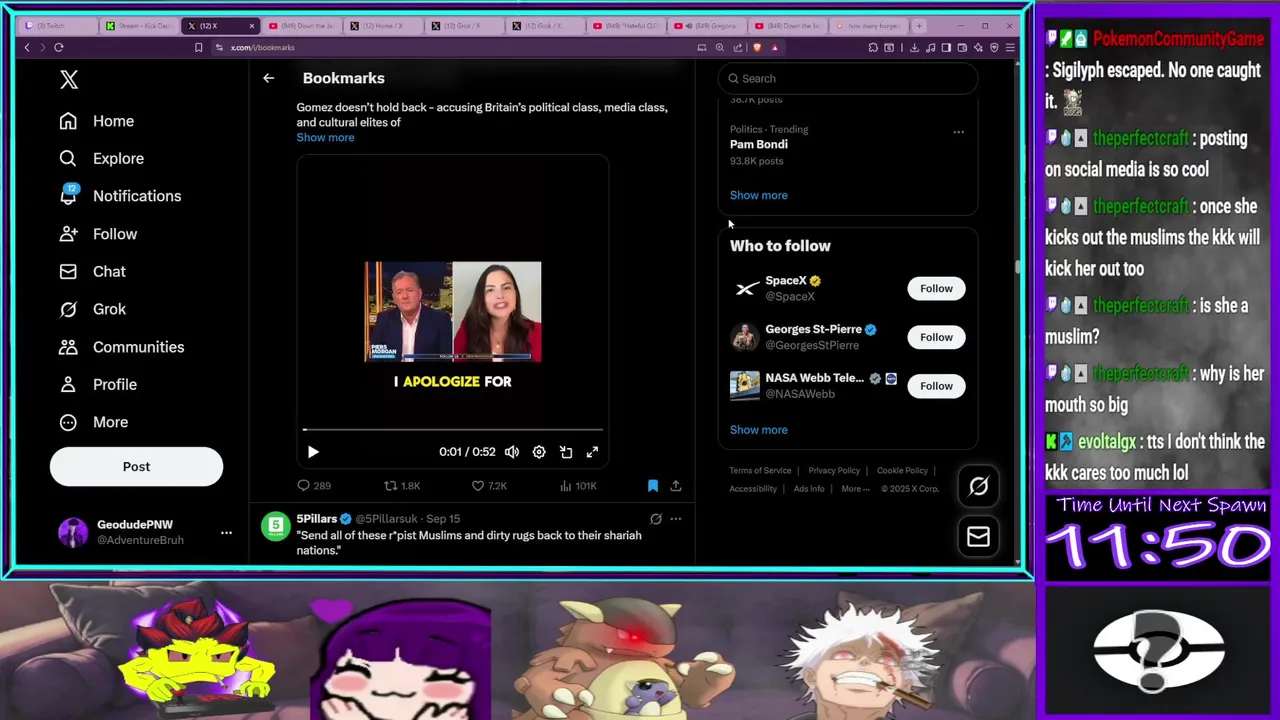The height and width of the screenshot is (720, 1280).
Task: Click the GeodudePNW profile avatar
Action: point(73,532)
